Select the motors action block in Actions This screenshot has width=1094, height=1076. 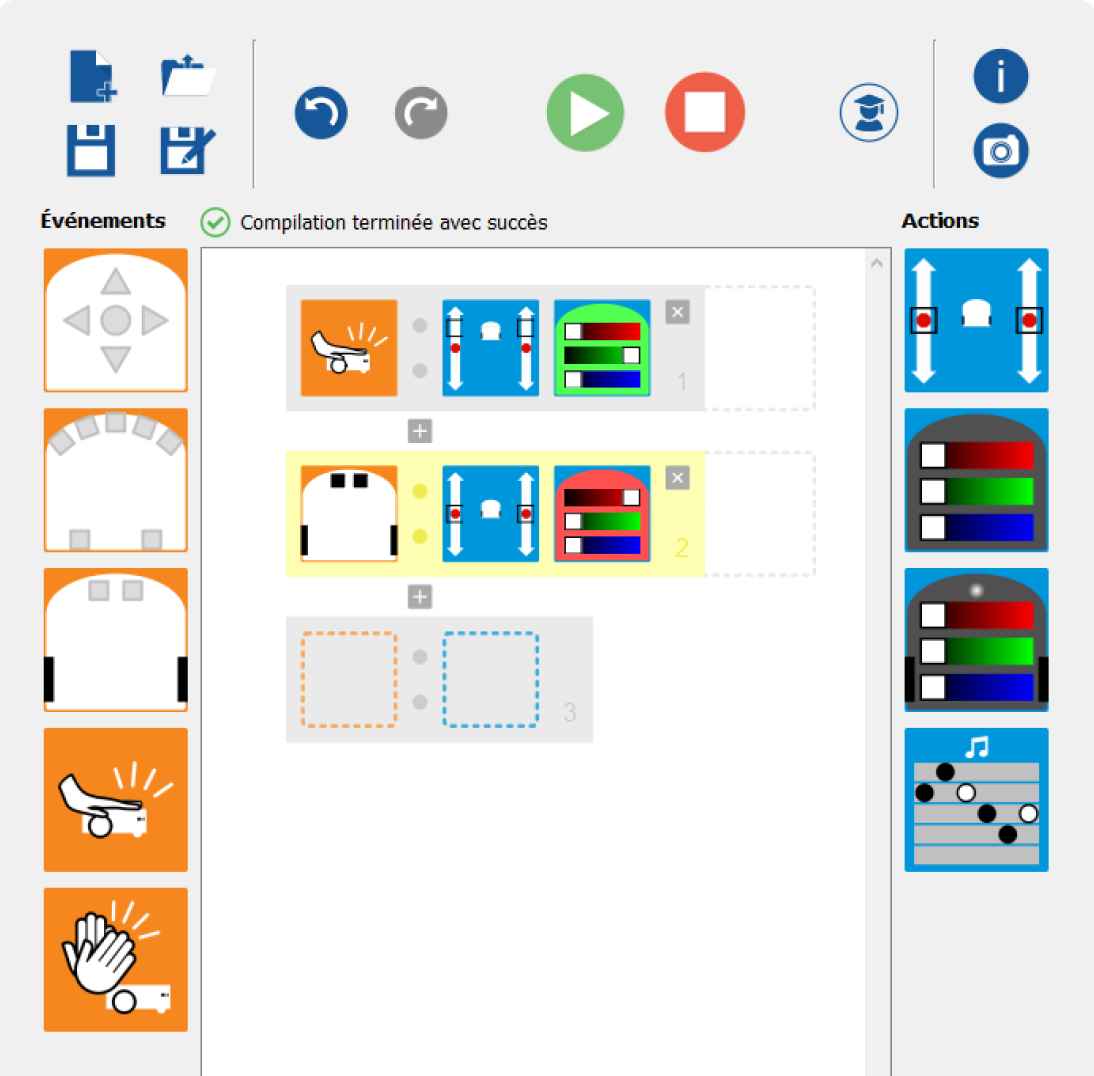point(976,320)
